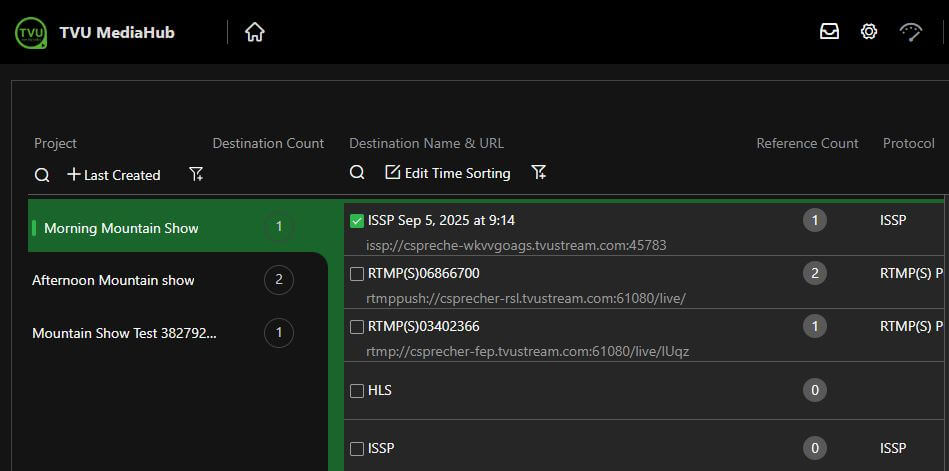Enable the RTMP(S)03402366 checkbox
Screen dimensions: 949x471
[357, 327]
